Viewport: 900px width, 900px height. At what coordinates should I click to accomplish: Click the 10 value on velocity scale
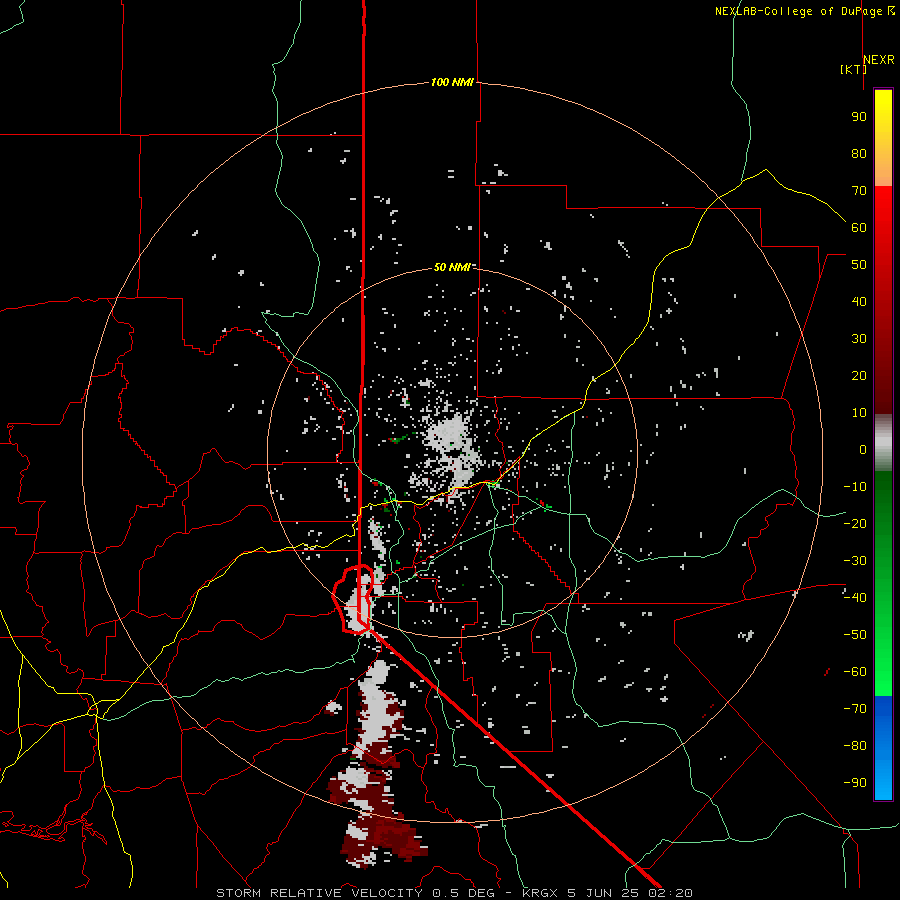(859, 413)
